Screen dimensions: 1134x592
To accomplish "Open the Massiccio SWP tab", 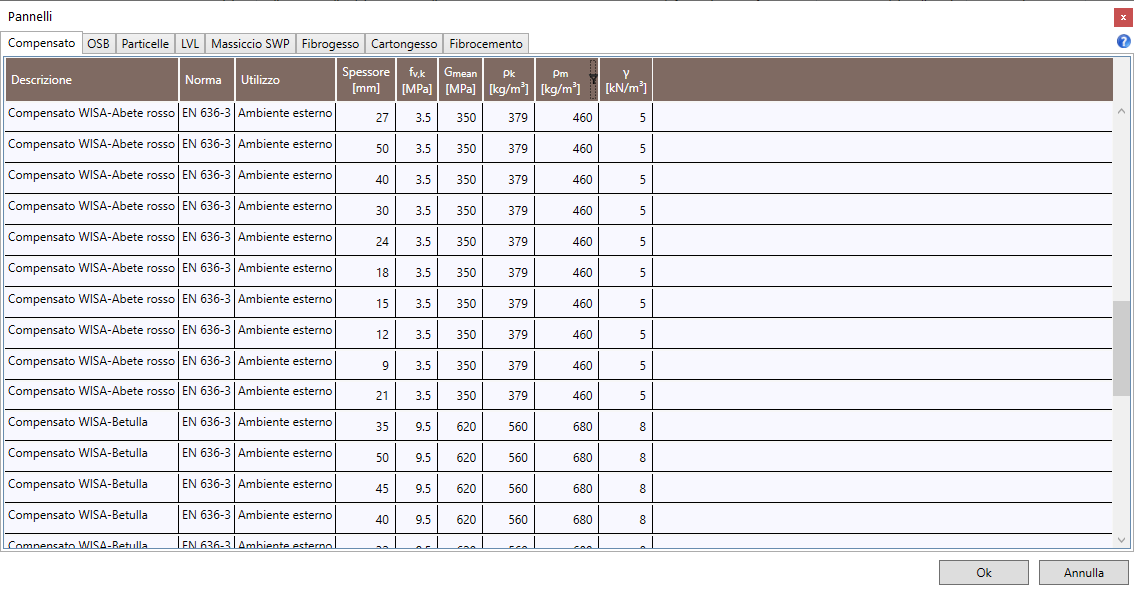I will click(250, 43).
